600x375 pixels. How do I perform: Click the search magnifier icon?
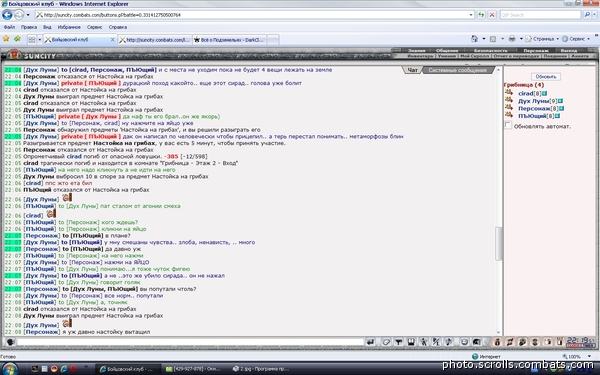click(587, 15)
